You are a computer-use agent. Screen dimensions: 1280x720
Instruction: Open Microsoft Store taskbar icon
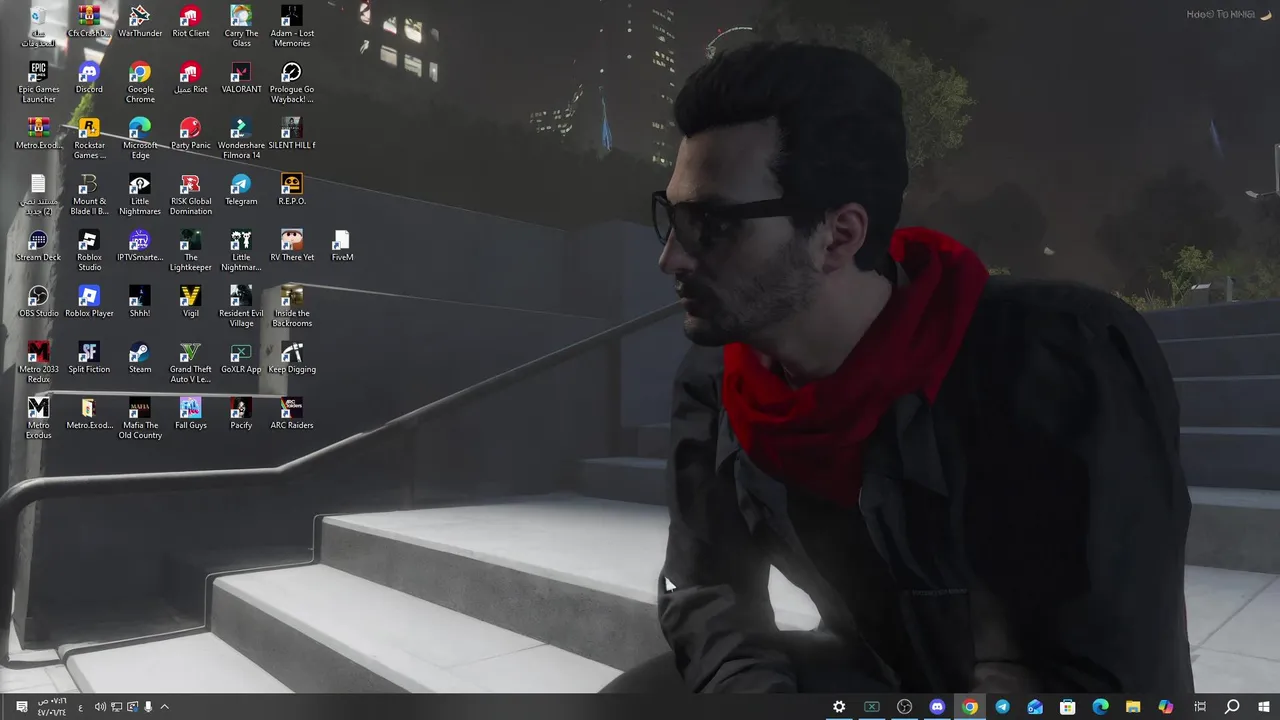(x=1068, y=707)
